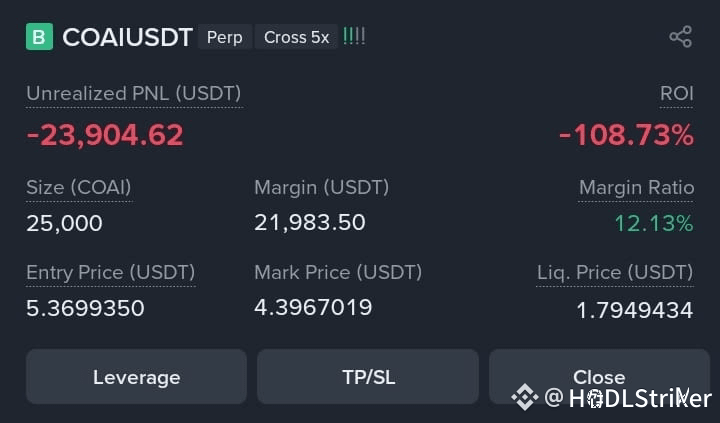Close the COAIUSDT position

(599, 377)
